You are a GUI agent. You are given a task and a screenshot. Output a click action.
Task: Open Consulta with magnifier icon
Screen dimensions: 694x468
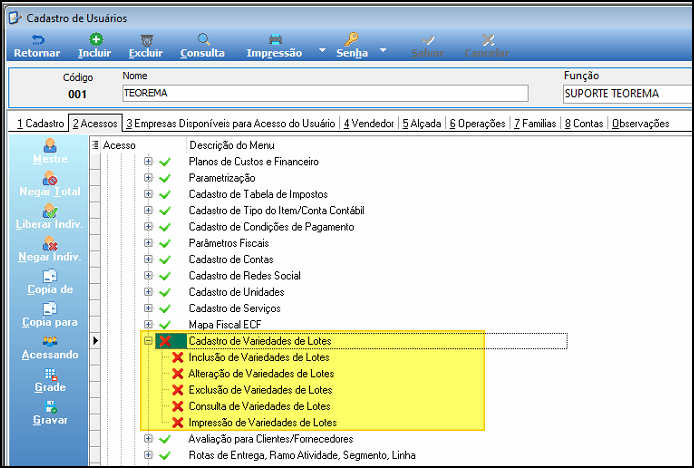[204, 39]
